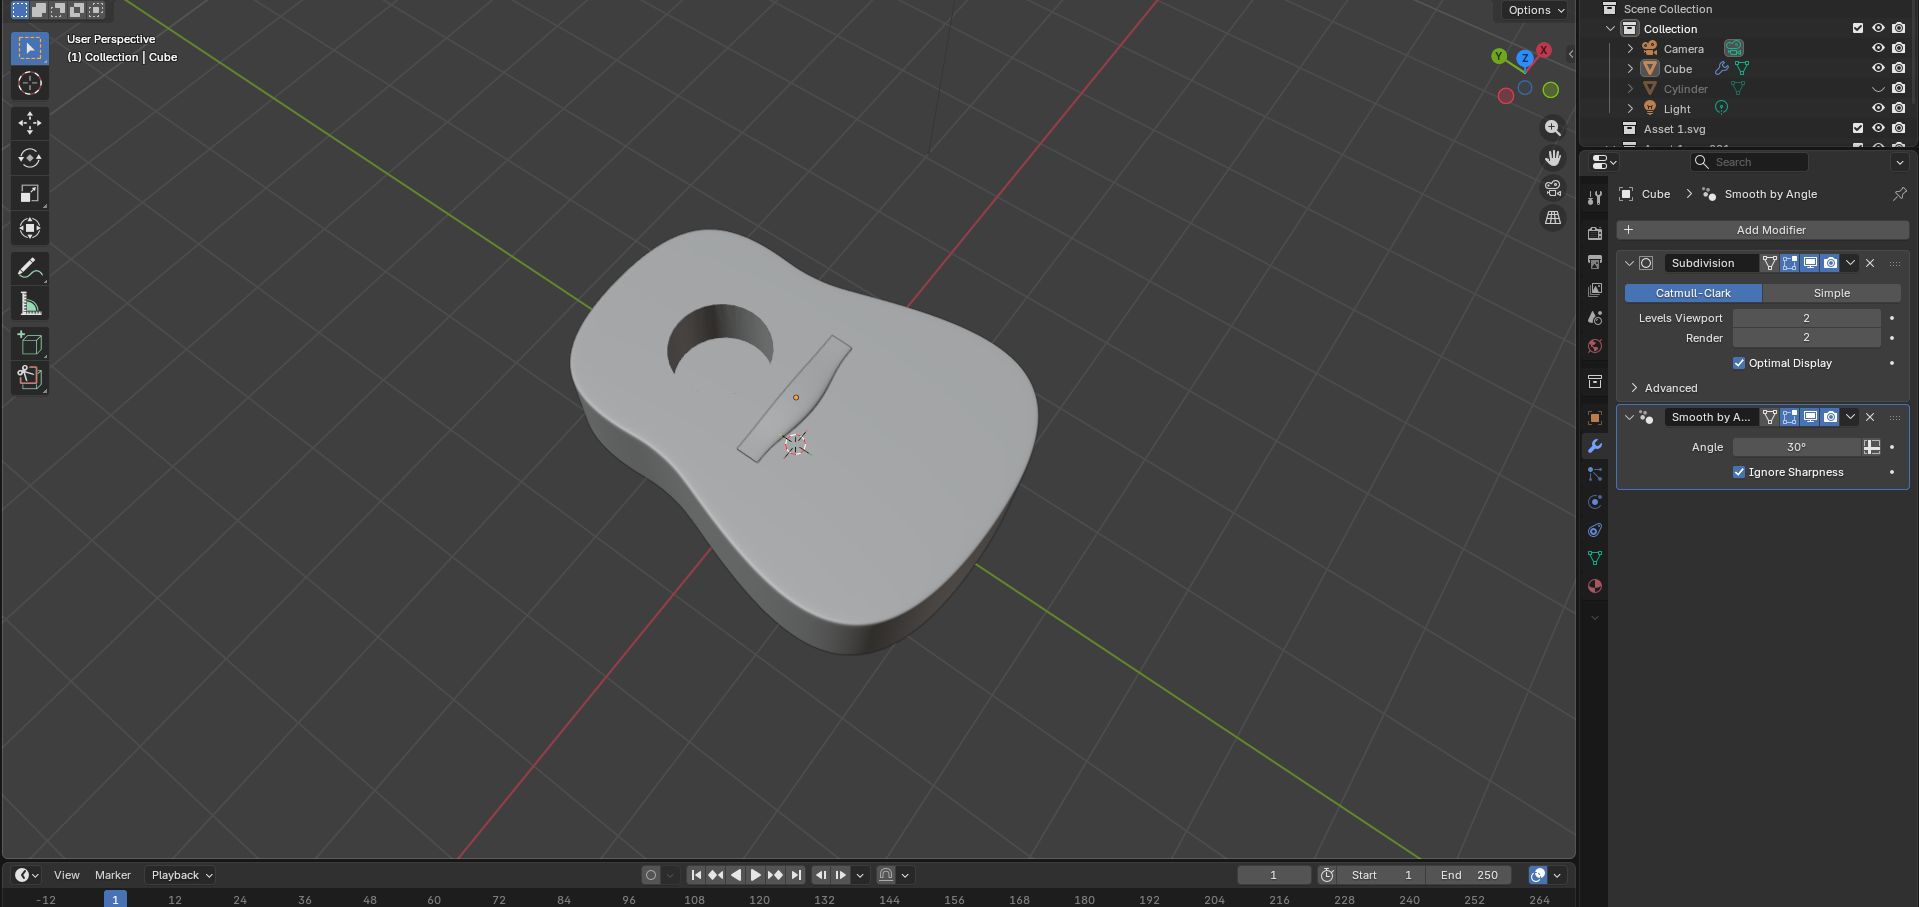Screen dimensions: 1919x907
Task: Open the Physics properties tab
Action: 1595,502
